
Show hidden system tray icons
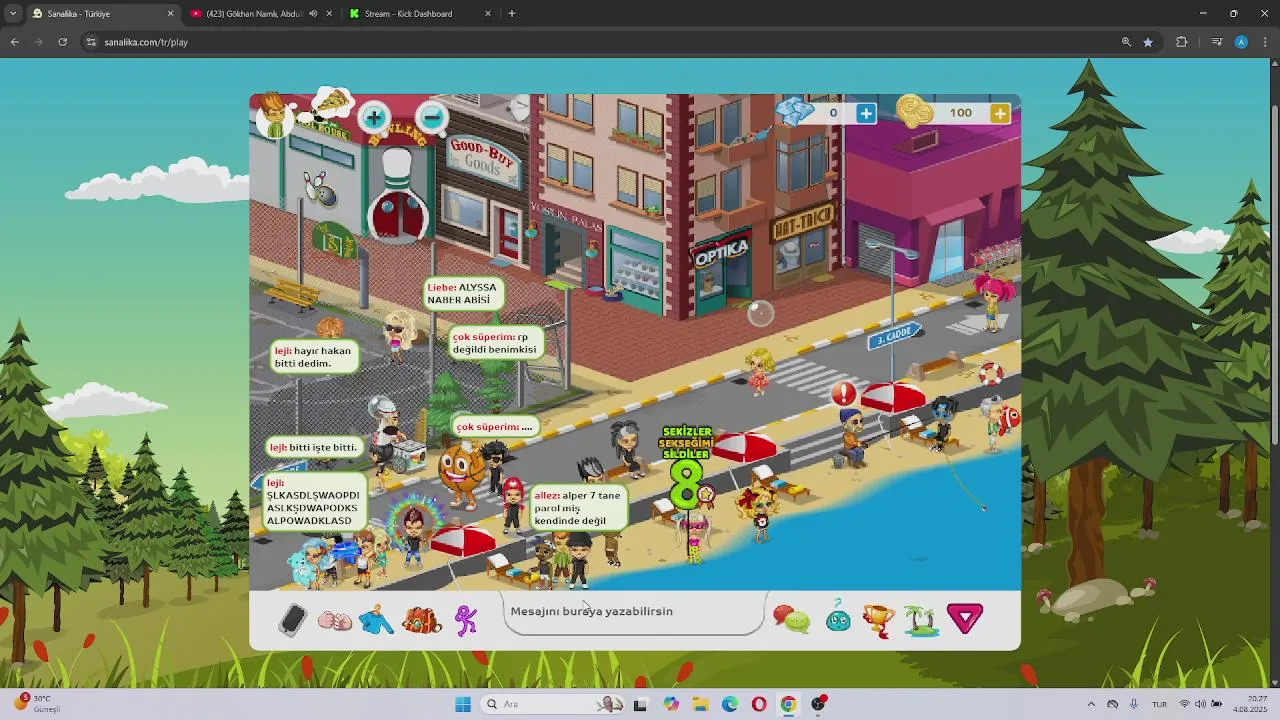click(x=1091, y=704)
